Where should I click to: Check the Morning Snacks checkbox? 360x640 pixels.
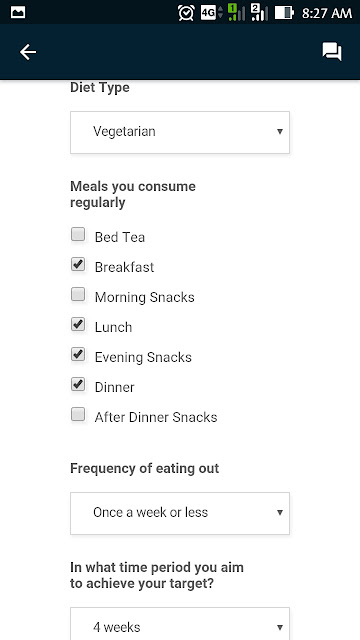pos(78,294)
